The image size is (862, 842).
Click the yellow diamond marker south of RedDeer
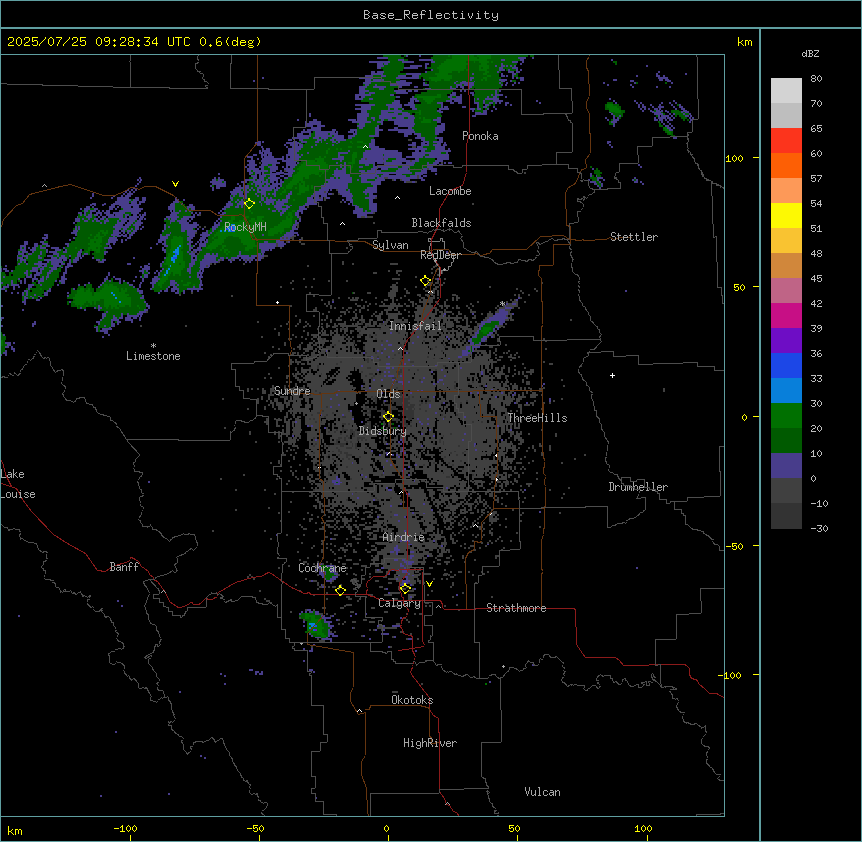(x=425, y=281)
